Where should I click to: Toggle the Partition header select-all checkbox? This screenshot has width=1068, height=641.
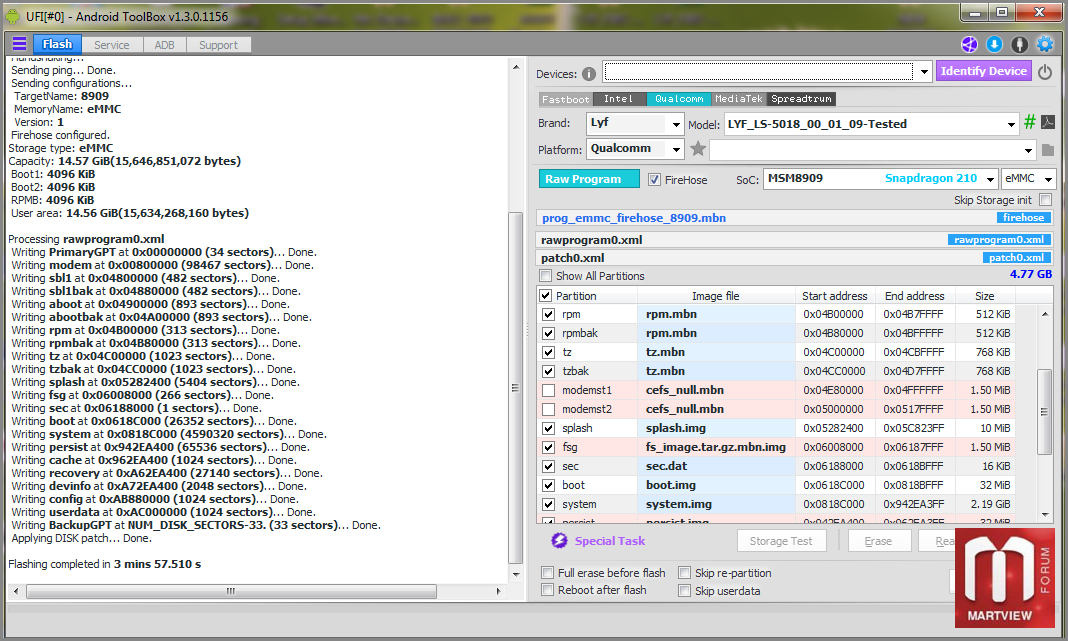tap(545, 296)
